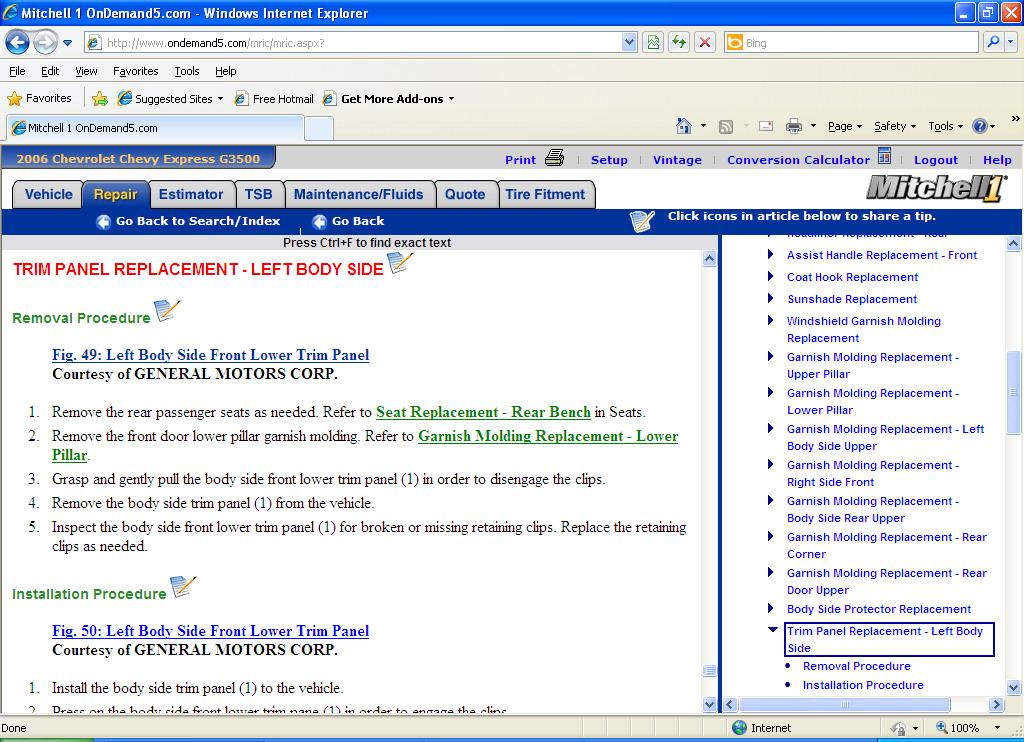Open the command bar Tools dropdown
The image size is (1024, 742).
point(945,126)
